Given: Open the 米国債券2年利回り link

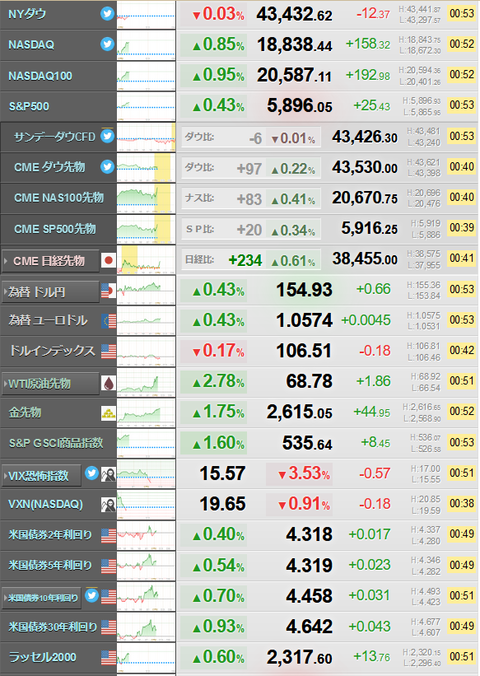Looking at the screenshot, I should (50, 535).
